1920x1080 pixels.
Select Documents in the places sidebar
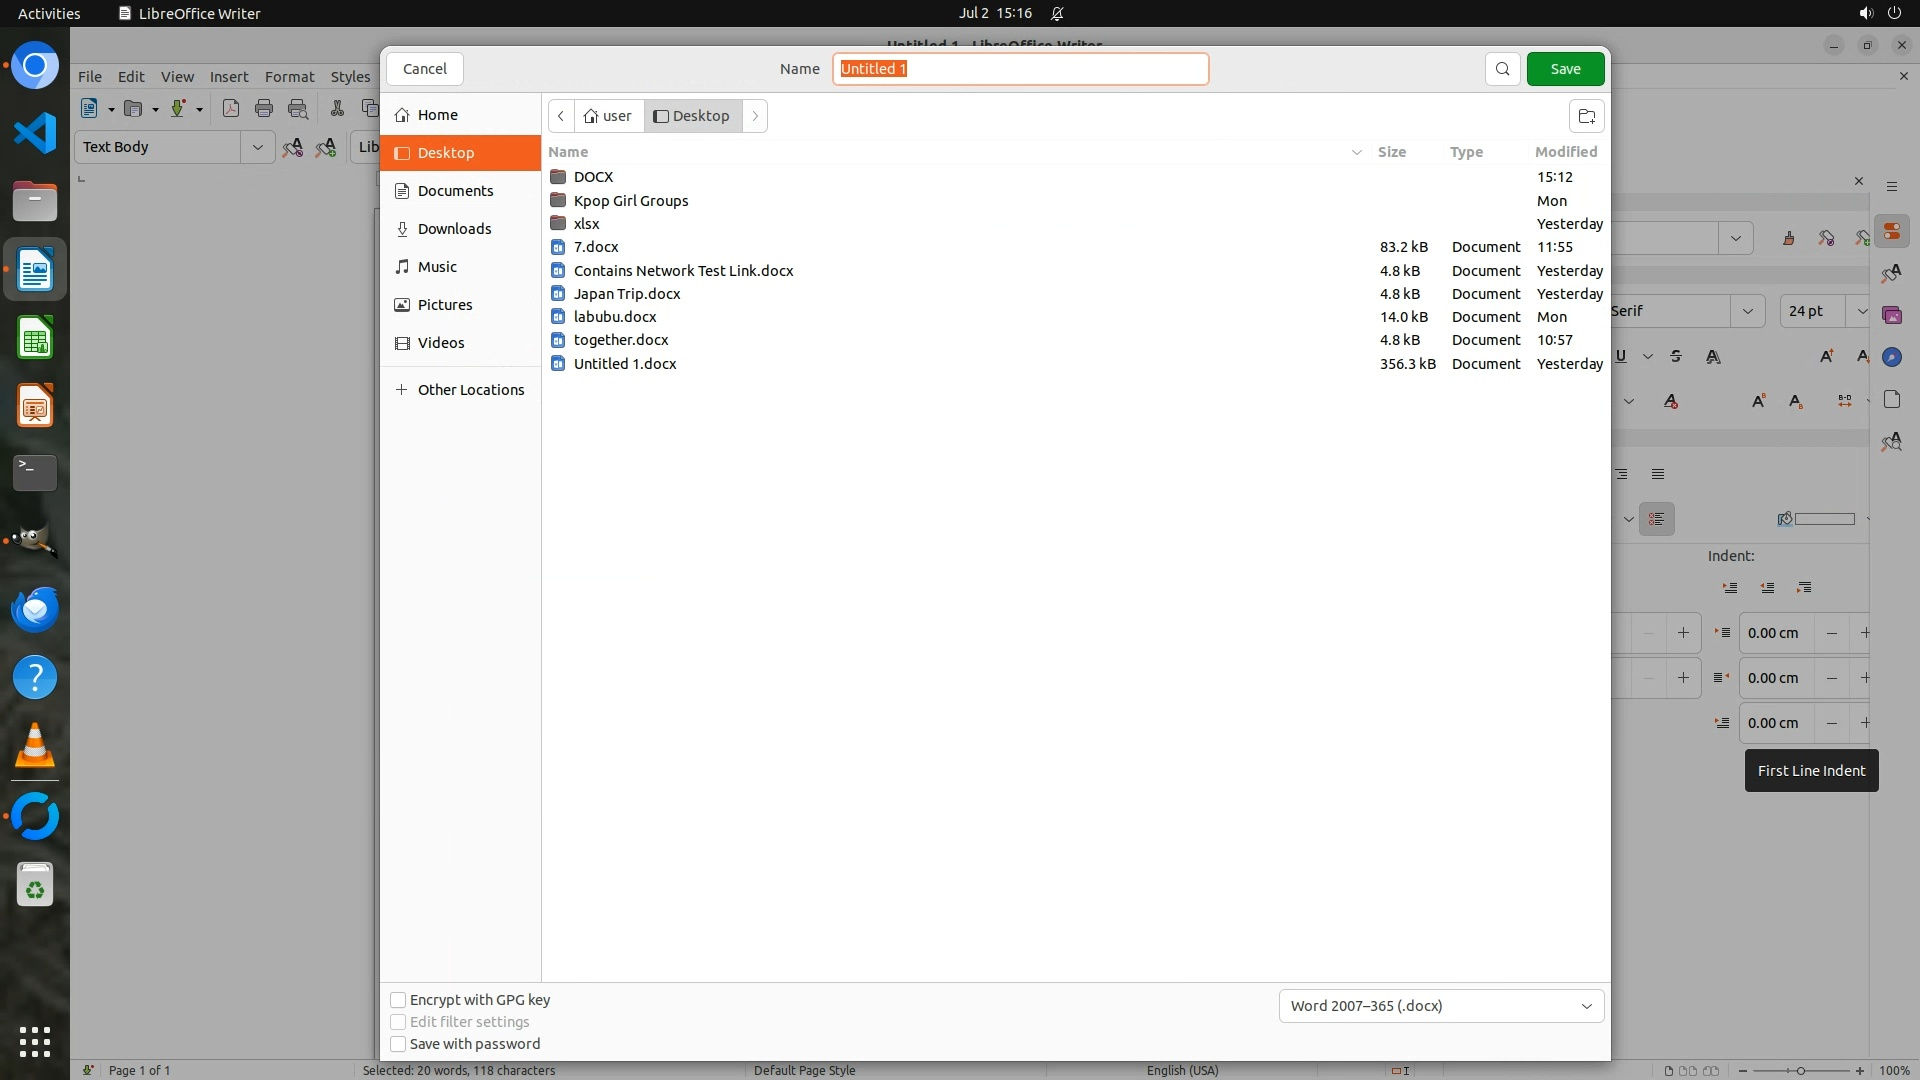click(455, 191)
